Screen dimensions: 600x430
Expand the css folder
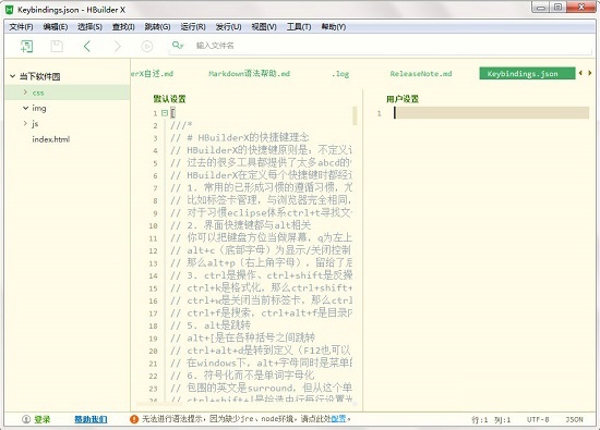pyautogui.click(x=24, y=92)
